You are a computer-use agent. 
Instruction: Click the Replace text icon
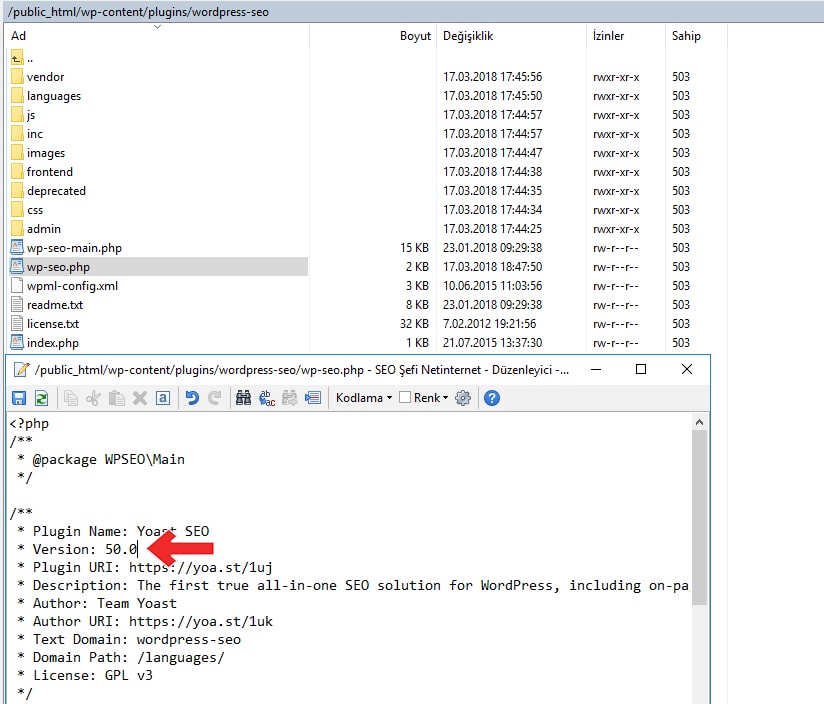click(267, 398)
